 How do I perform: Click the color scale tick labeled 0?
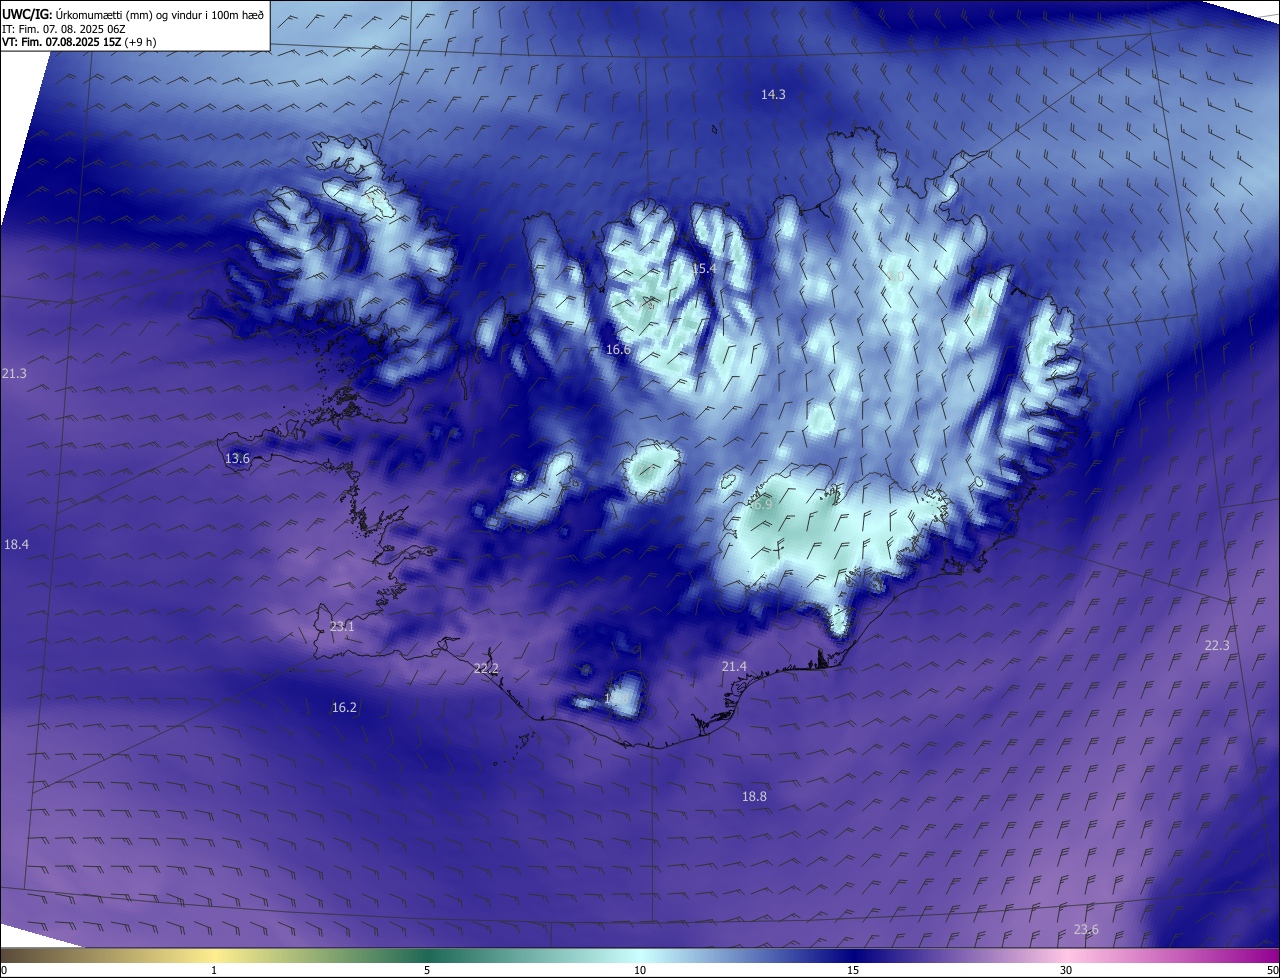coord(3,970)
